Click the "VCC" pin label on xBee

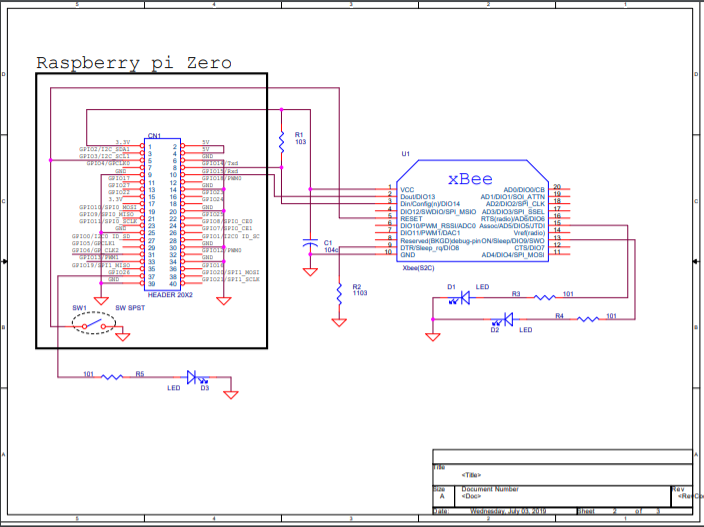tap(407, 190)
